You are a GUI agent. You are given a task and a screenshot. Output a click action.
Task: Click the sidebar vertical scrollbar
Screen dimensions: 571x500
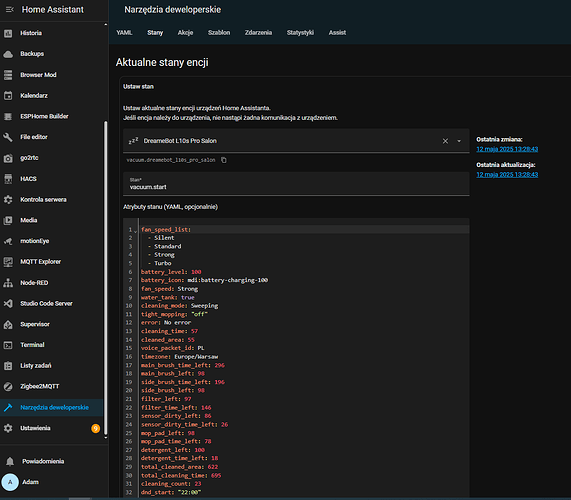click(x=106, y=277)
